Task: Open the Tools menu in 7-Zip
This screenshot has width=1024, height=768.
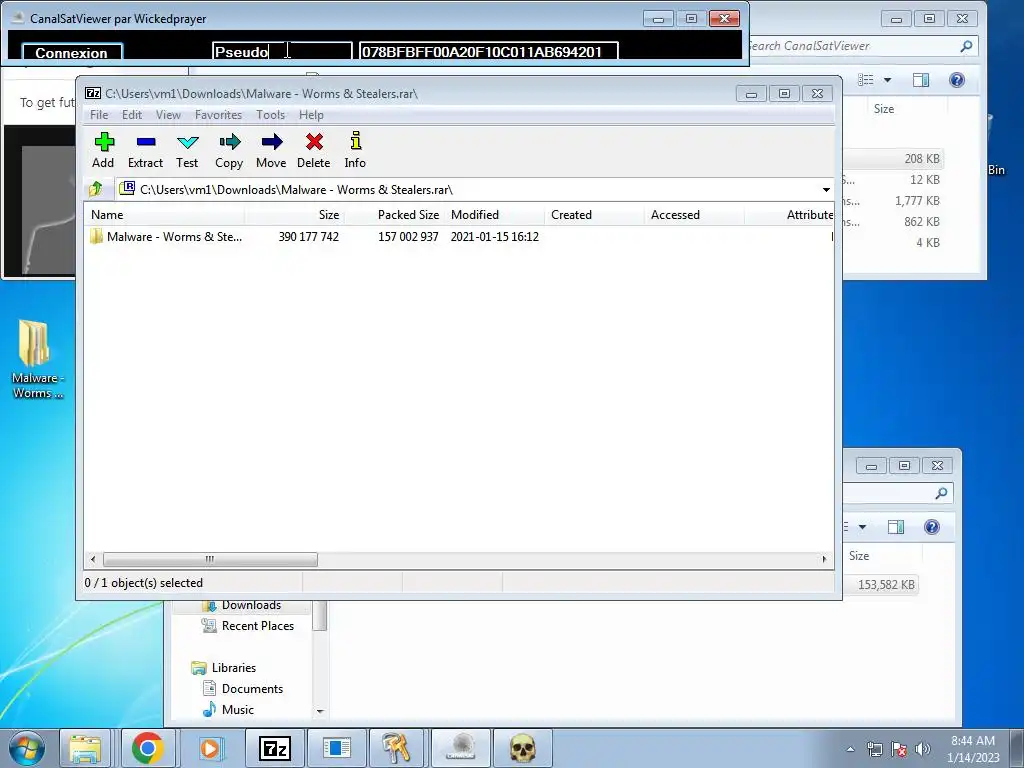Action: 270,115
